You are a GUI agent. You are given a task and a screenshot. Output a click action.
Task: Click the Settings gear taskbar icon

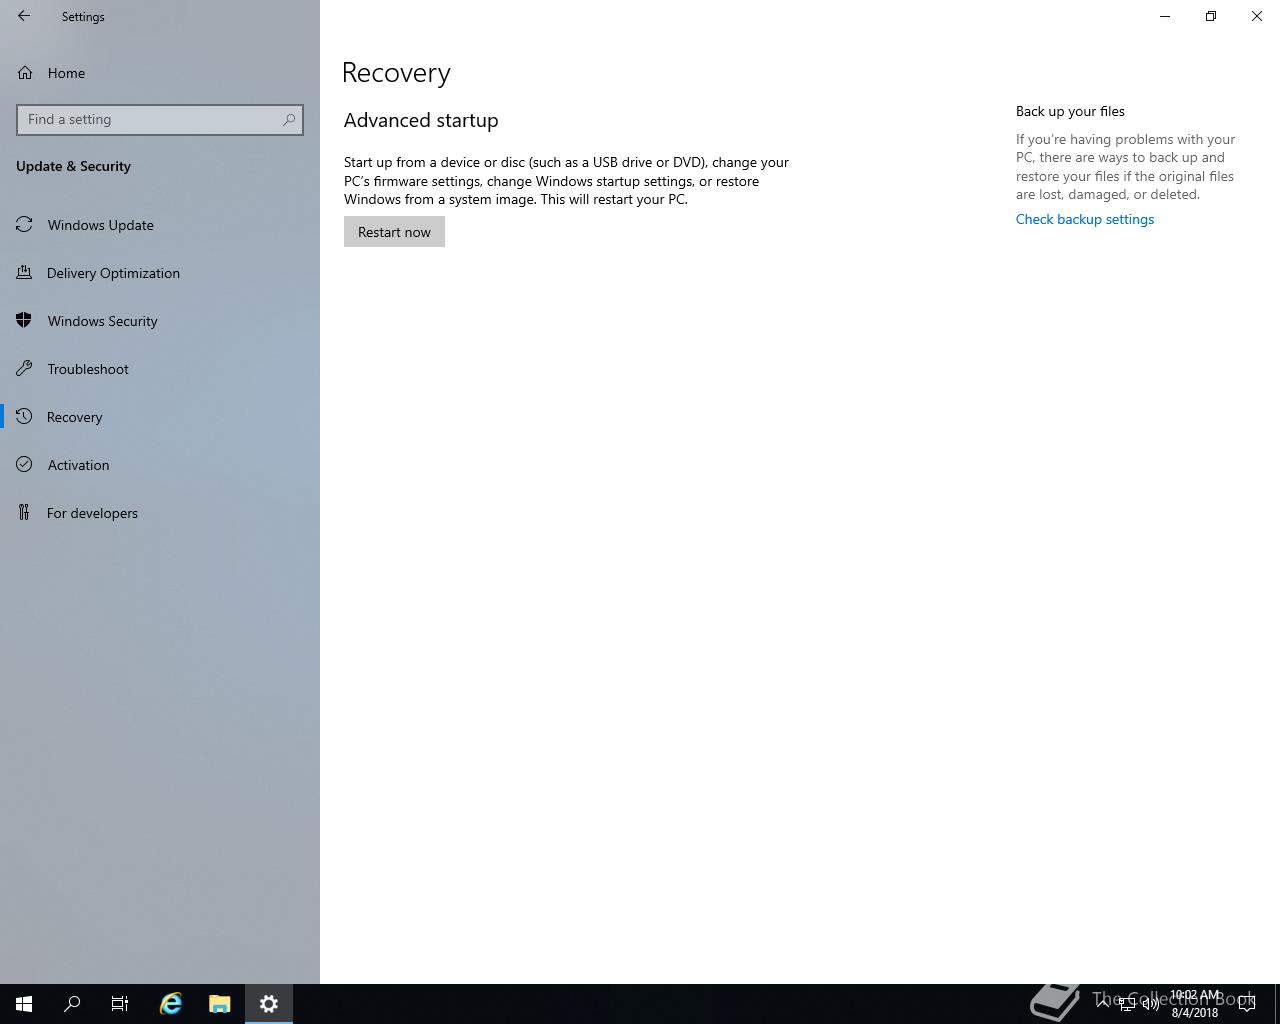(269, 1004)
